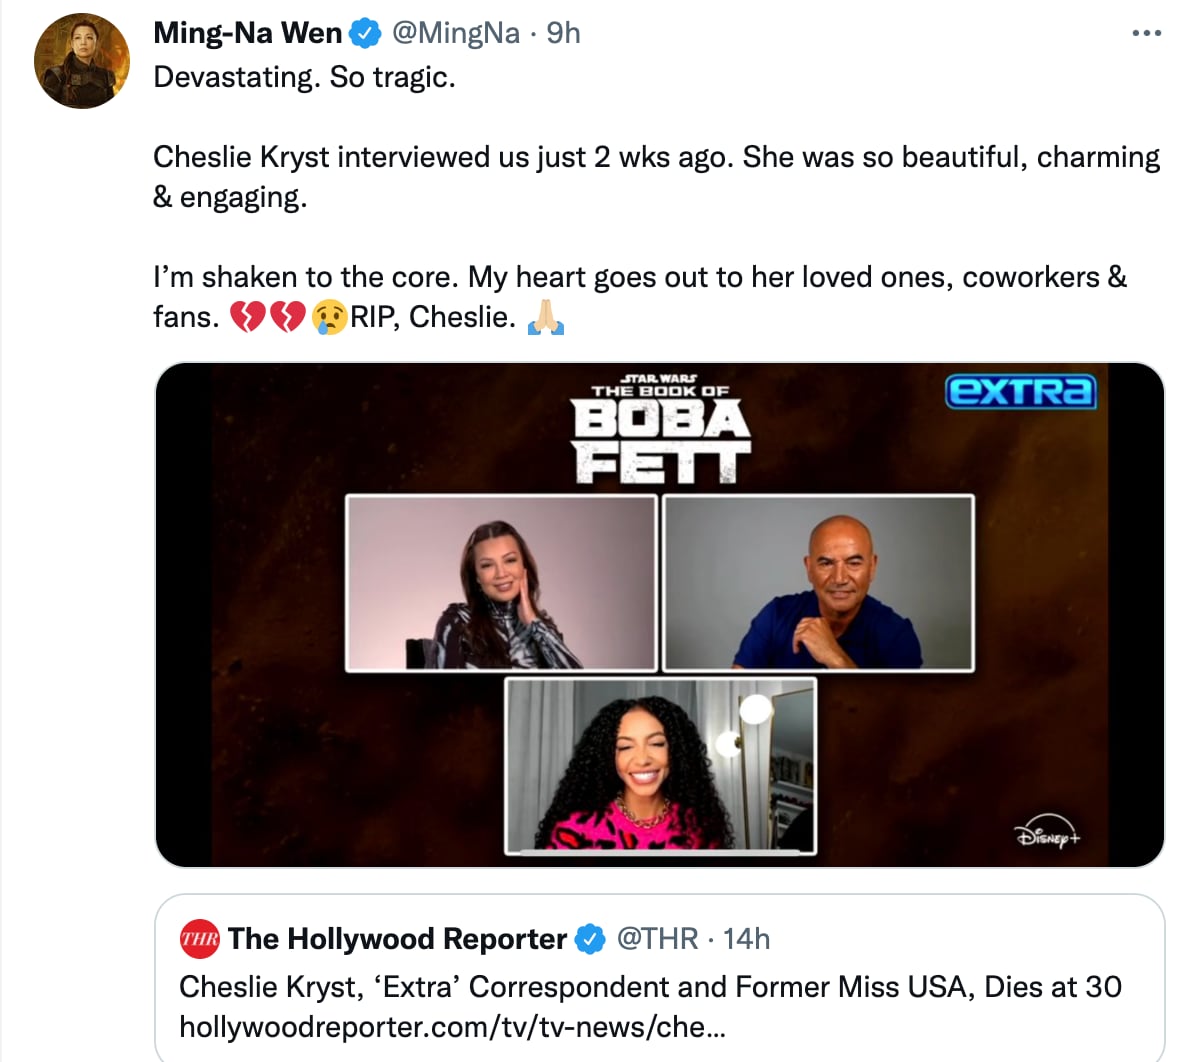Open the tweet's 9h timestamp

564,34
